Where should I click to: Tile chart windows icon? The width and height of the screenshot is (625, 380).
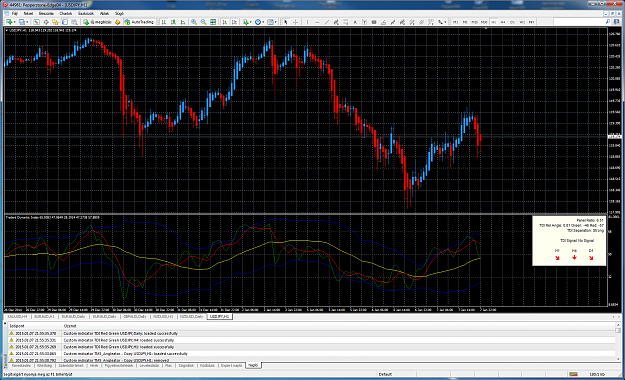(x=213, y=22)
